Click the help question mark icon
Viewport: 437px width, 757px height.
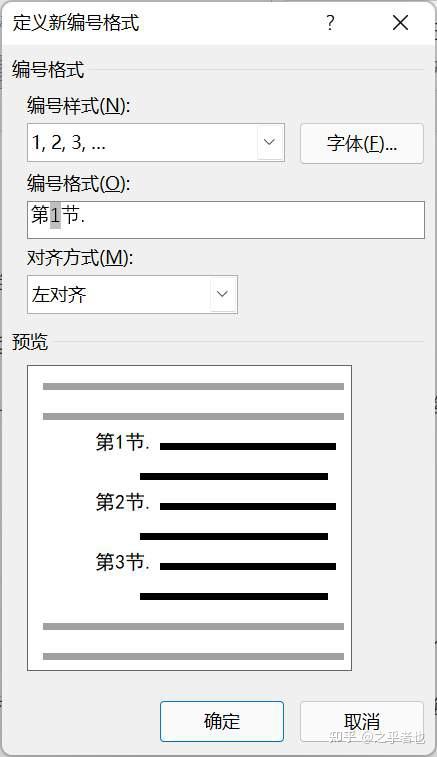click(x=330, y=23)
